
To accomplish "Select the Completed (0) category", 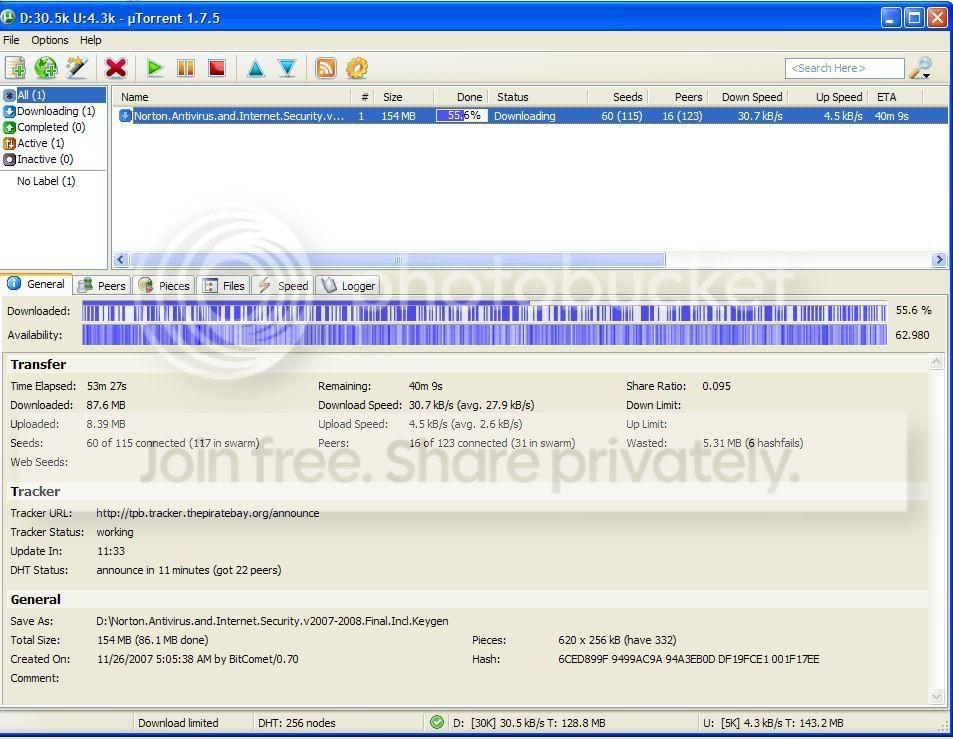I will click(x=44, y=127).
